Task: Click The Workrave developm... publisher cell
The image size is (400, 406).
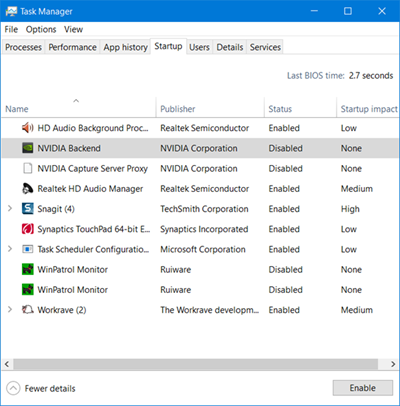Action: click(x=210, y=310)
